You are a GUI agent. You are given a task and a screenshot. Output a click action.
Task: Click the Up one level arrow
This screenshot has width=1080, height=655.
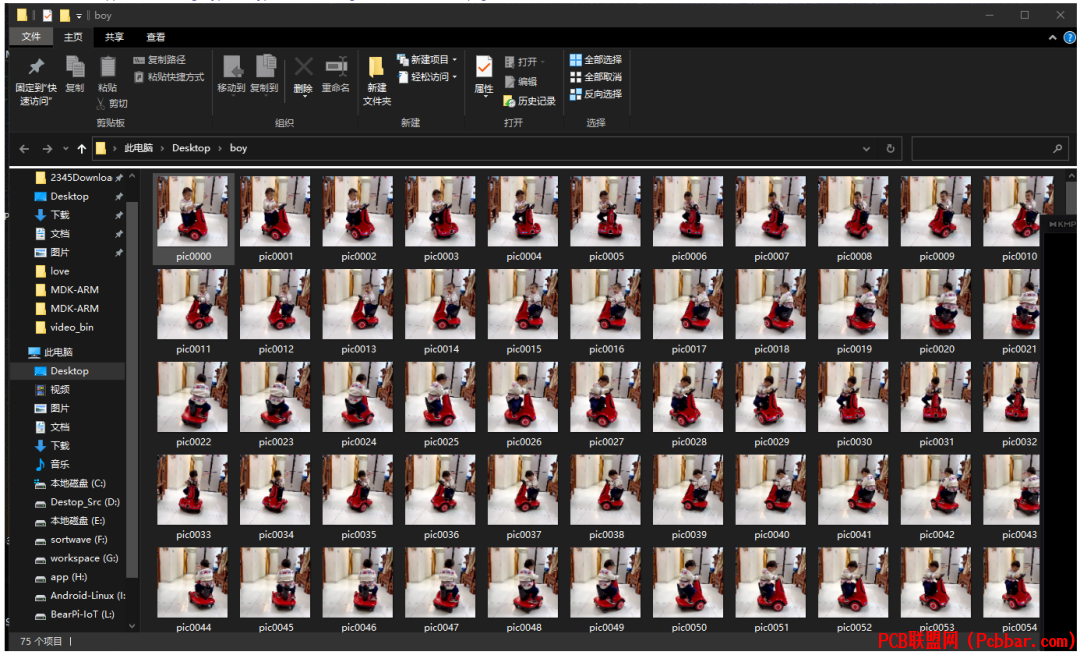[x=81, y=149]
